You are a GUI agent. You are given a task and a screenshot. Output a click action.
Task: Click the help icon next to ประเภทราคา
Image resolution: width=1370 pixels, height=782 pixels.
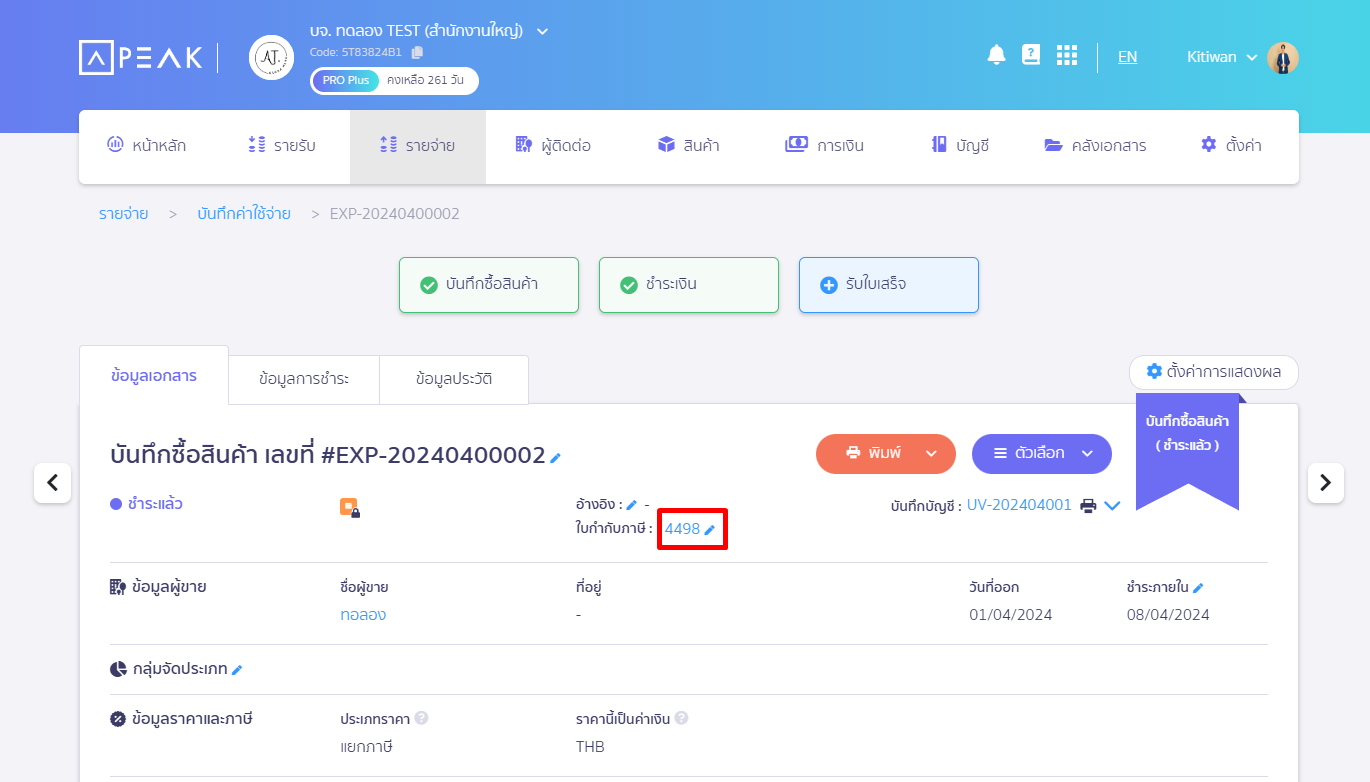pos(422,718)
